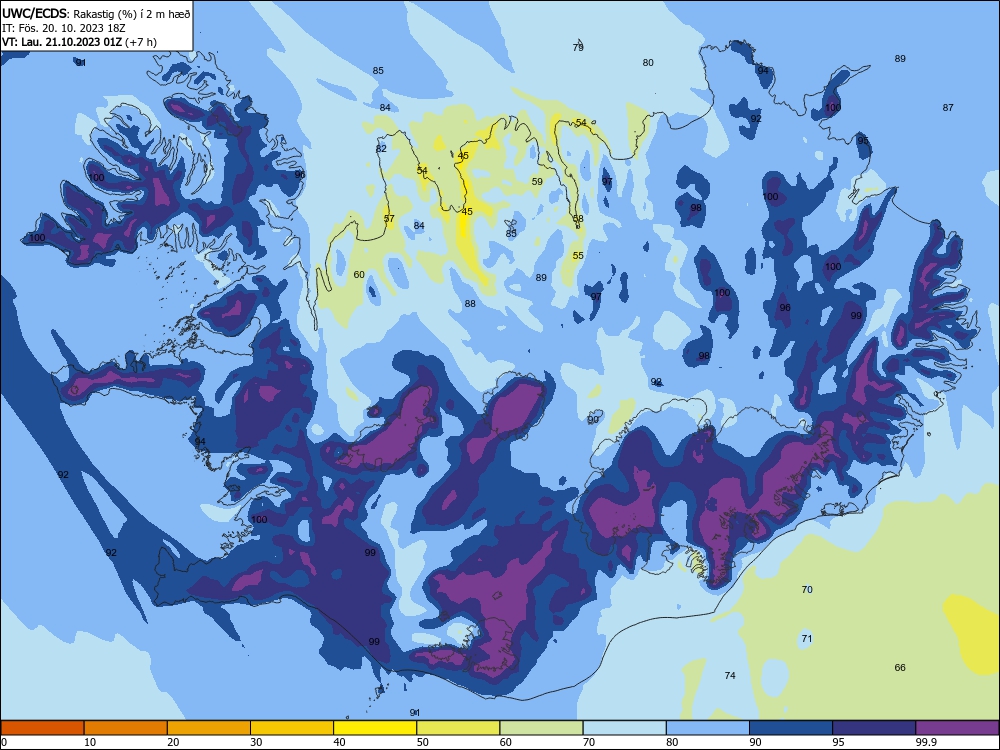This screenshot has height=750, width=1000.
Task: Select the 30–40 golden legend swatch
Action: click(x=292, y=728)
